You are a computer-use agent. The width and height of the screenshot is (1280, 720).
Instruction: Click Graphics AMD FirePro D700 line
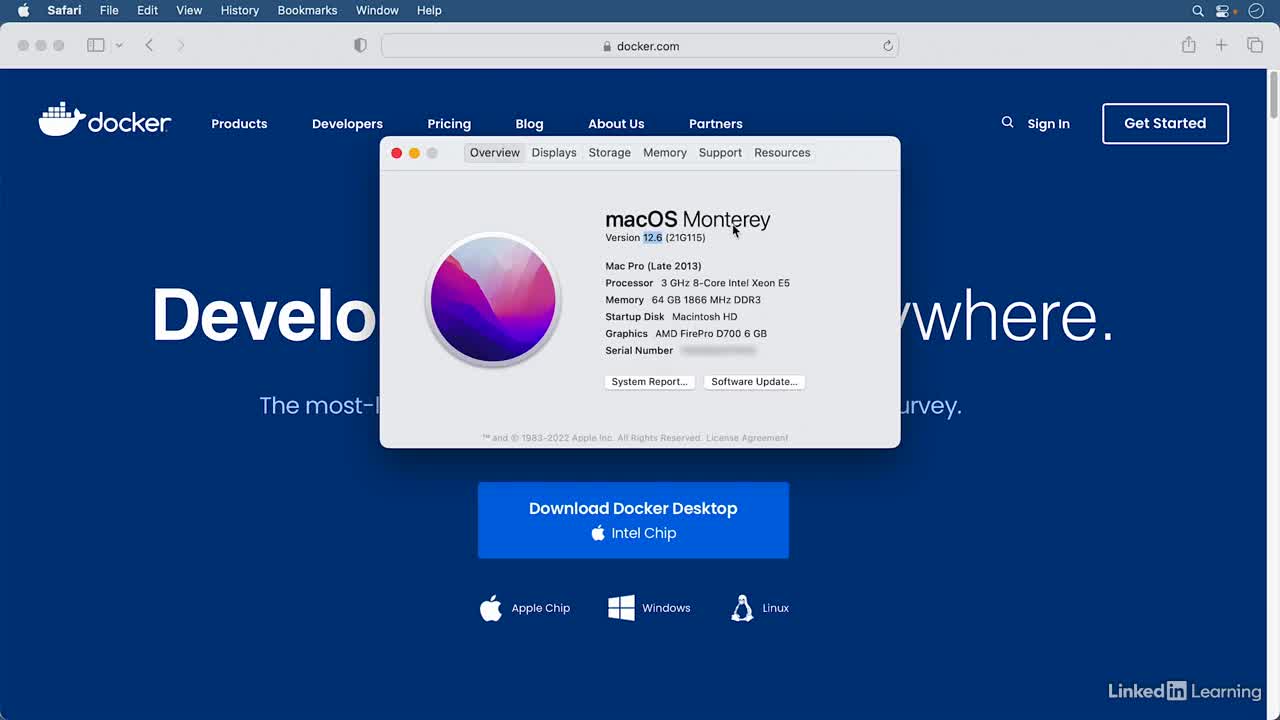686,334
